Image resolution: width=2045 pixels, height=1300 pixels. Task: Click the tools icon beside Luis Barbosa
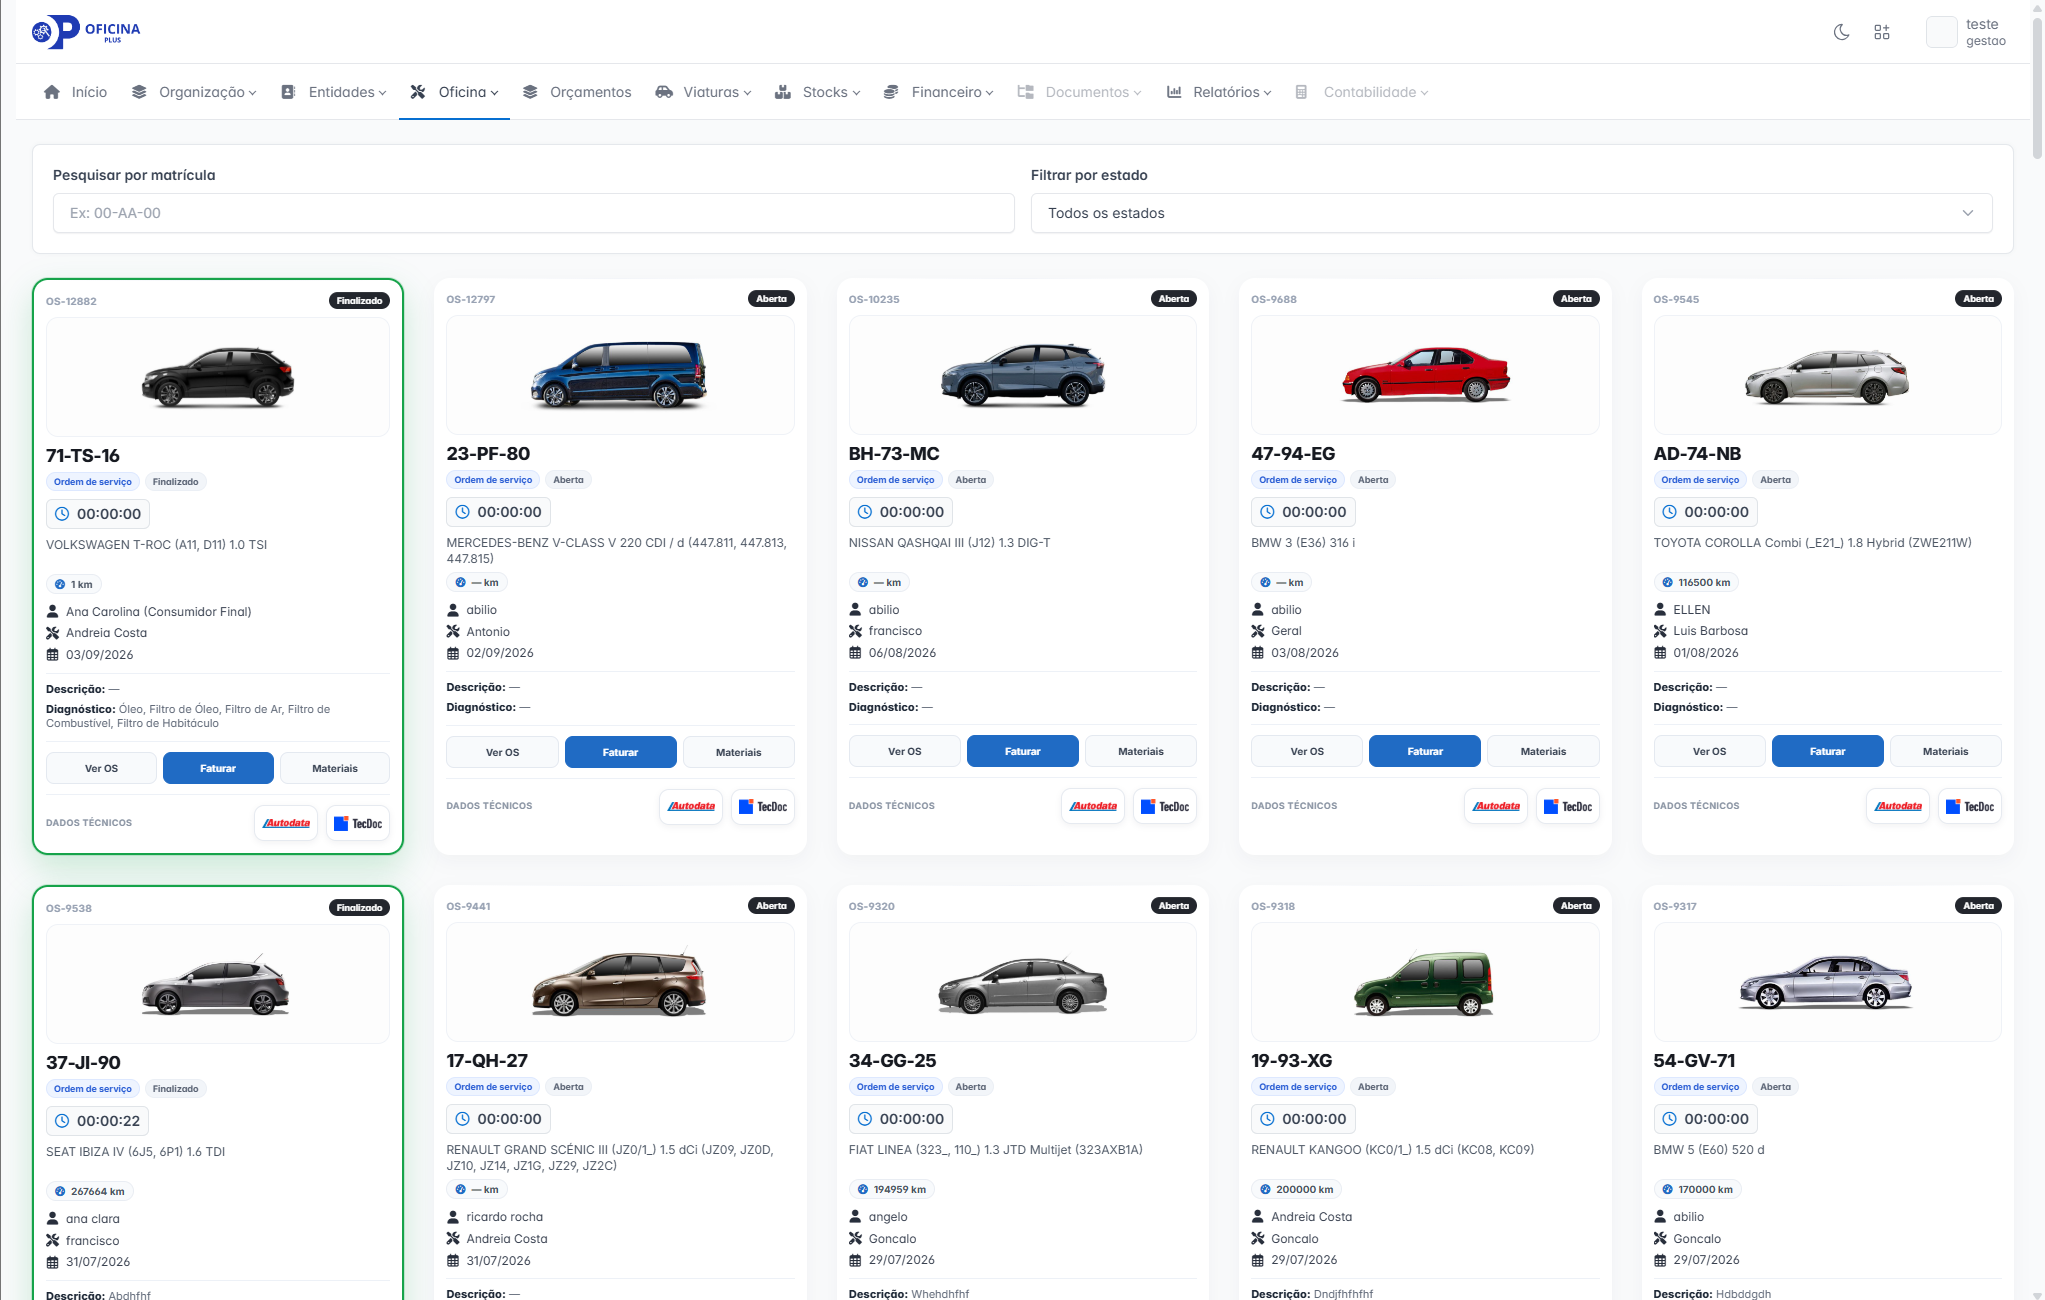(x=1660, y=631)
